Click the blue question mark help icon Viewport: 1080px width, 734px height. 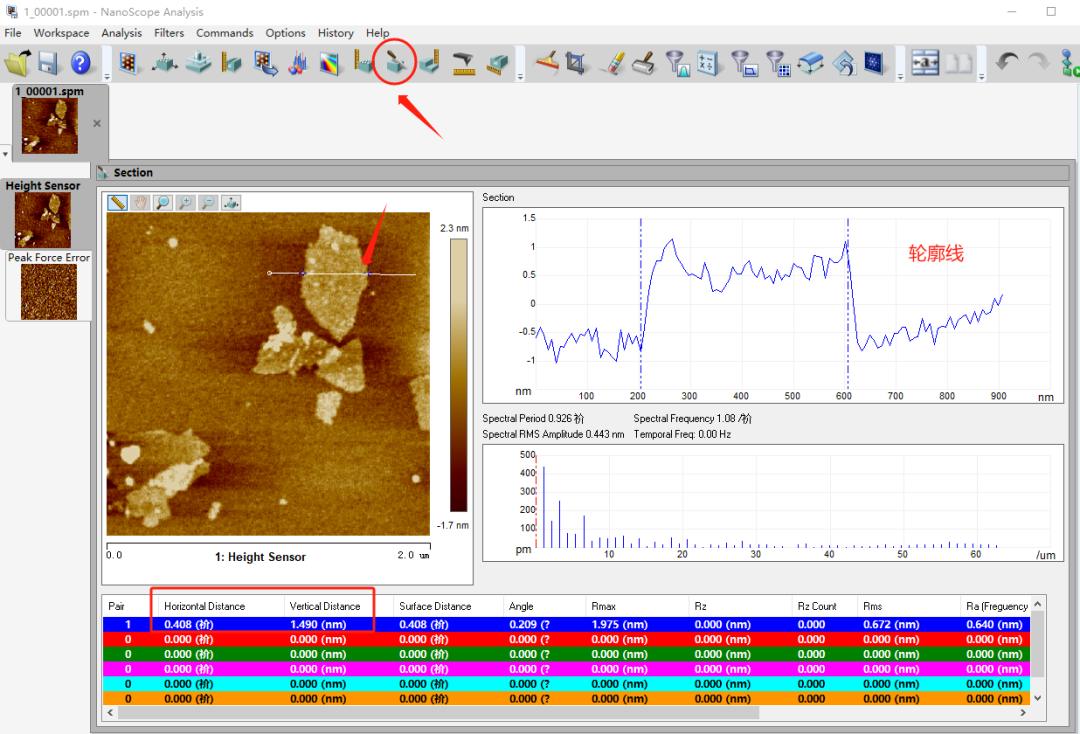click(81, 64)
